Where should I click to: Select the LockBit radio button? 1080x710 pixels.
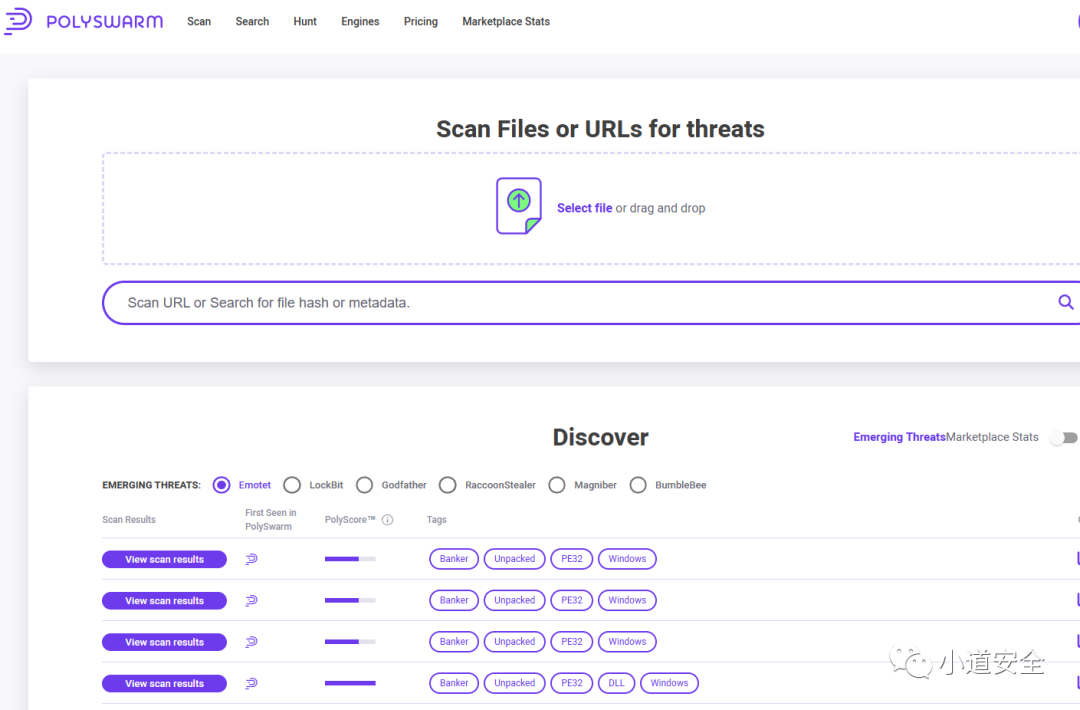click(292, 485)
